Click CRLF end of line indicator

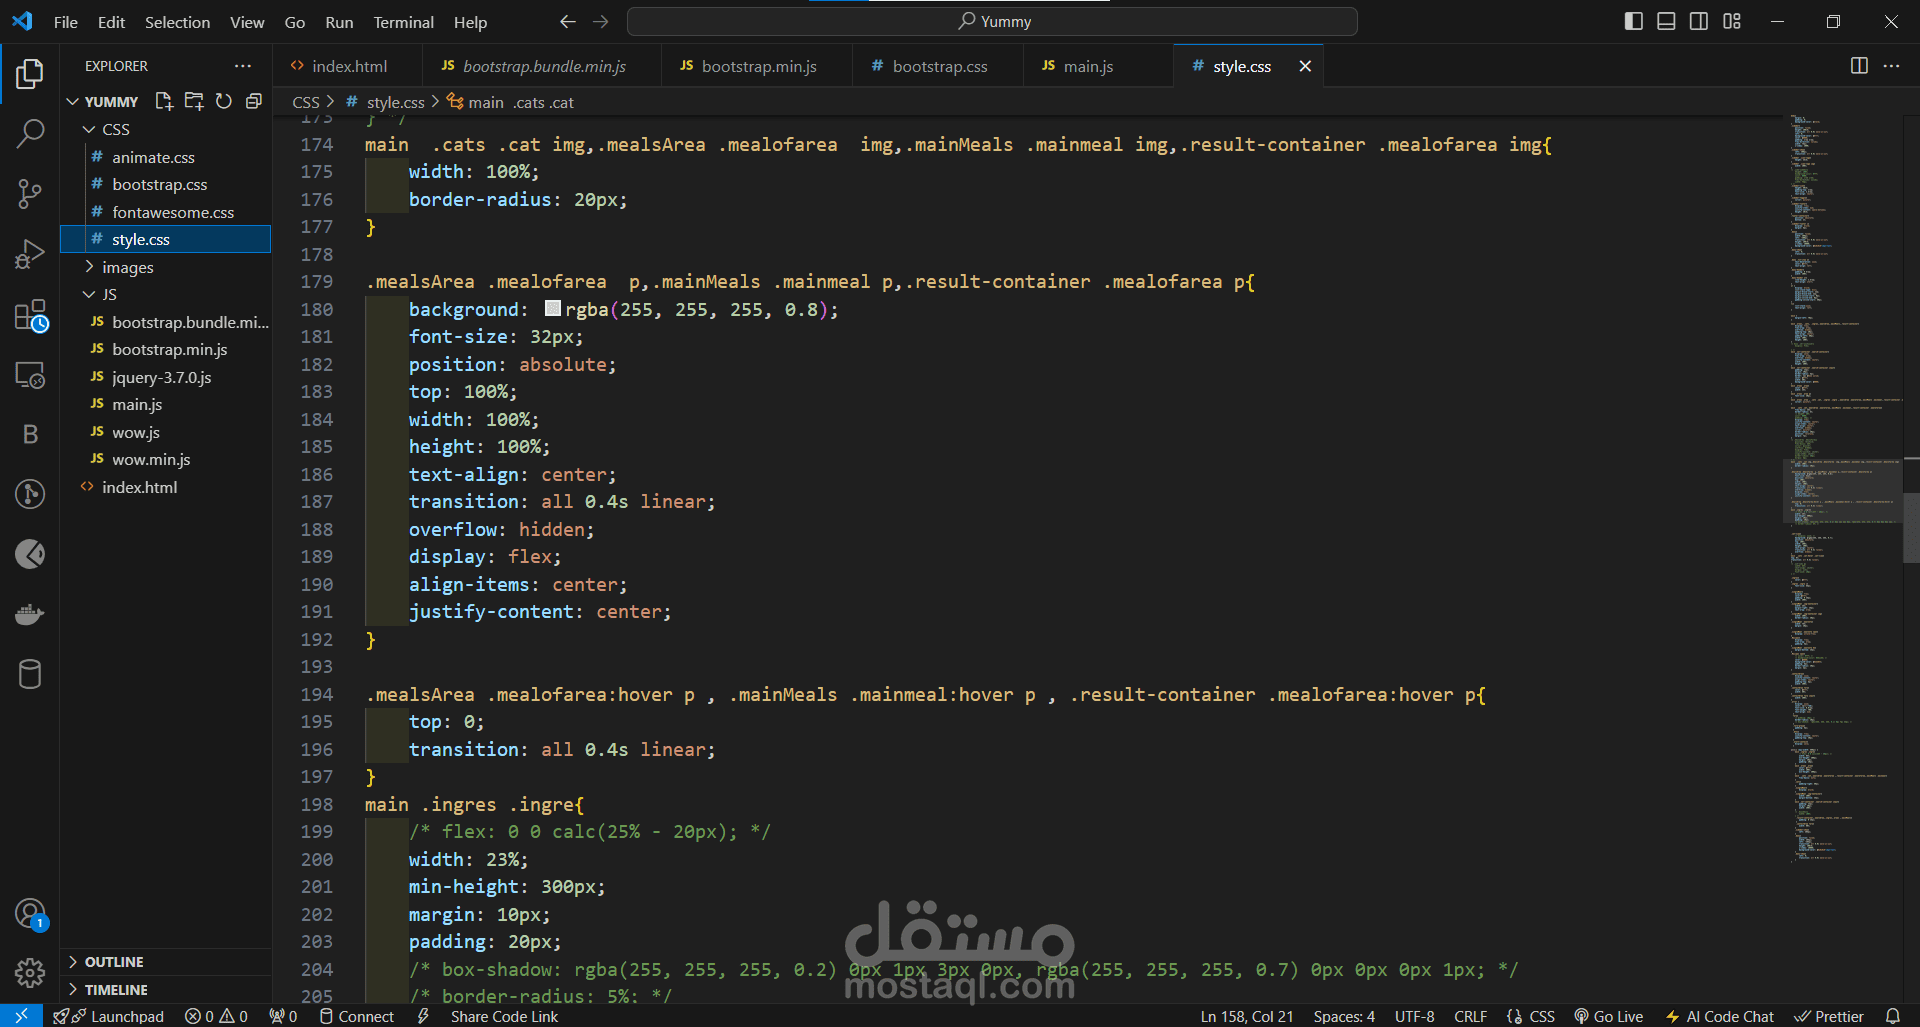click(1469, 1016)
